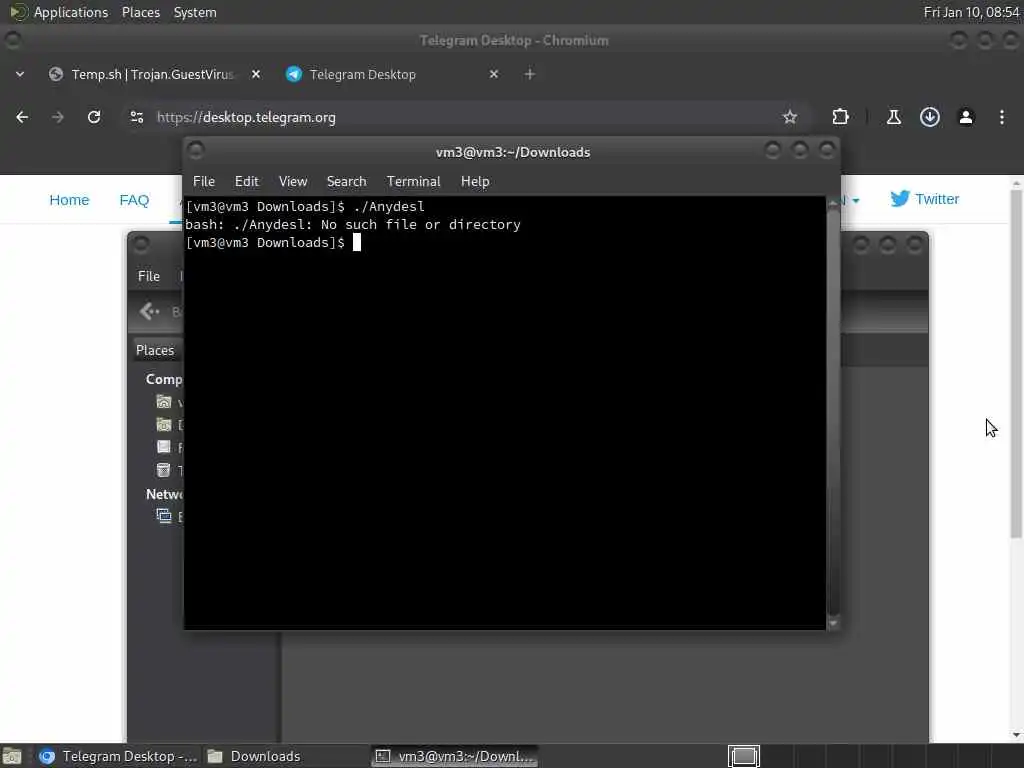This screenshot has height=768, width=1024.
Task: Click the terminal scrollbar up arrow
Action: pyautogui.click(x=833, y=203)
